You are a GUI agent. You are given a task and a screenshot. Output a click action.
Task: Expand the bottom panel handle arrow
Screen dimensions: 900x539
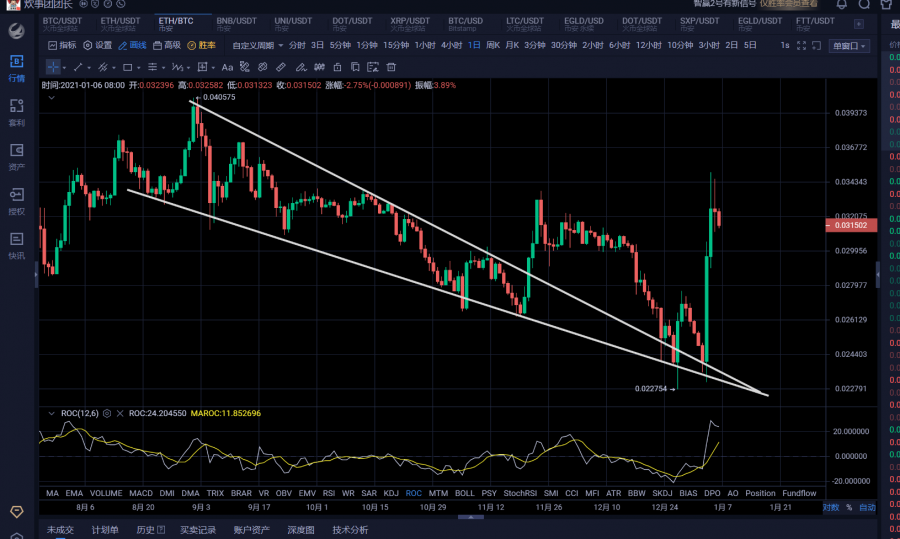(471, 517)
